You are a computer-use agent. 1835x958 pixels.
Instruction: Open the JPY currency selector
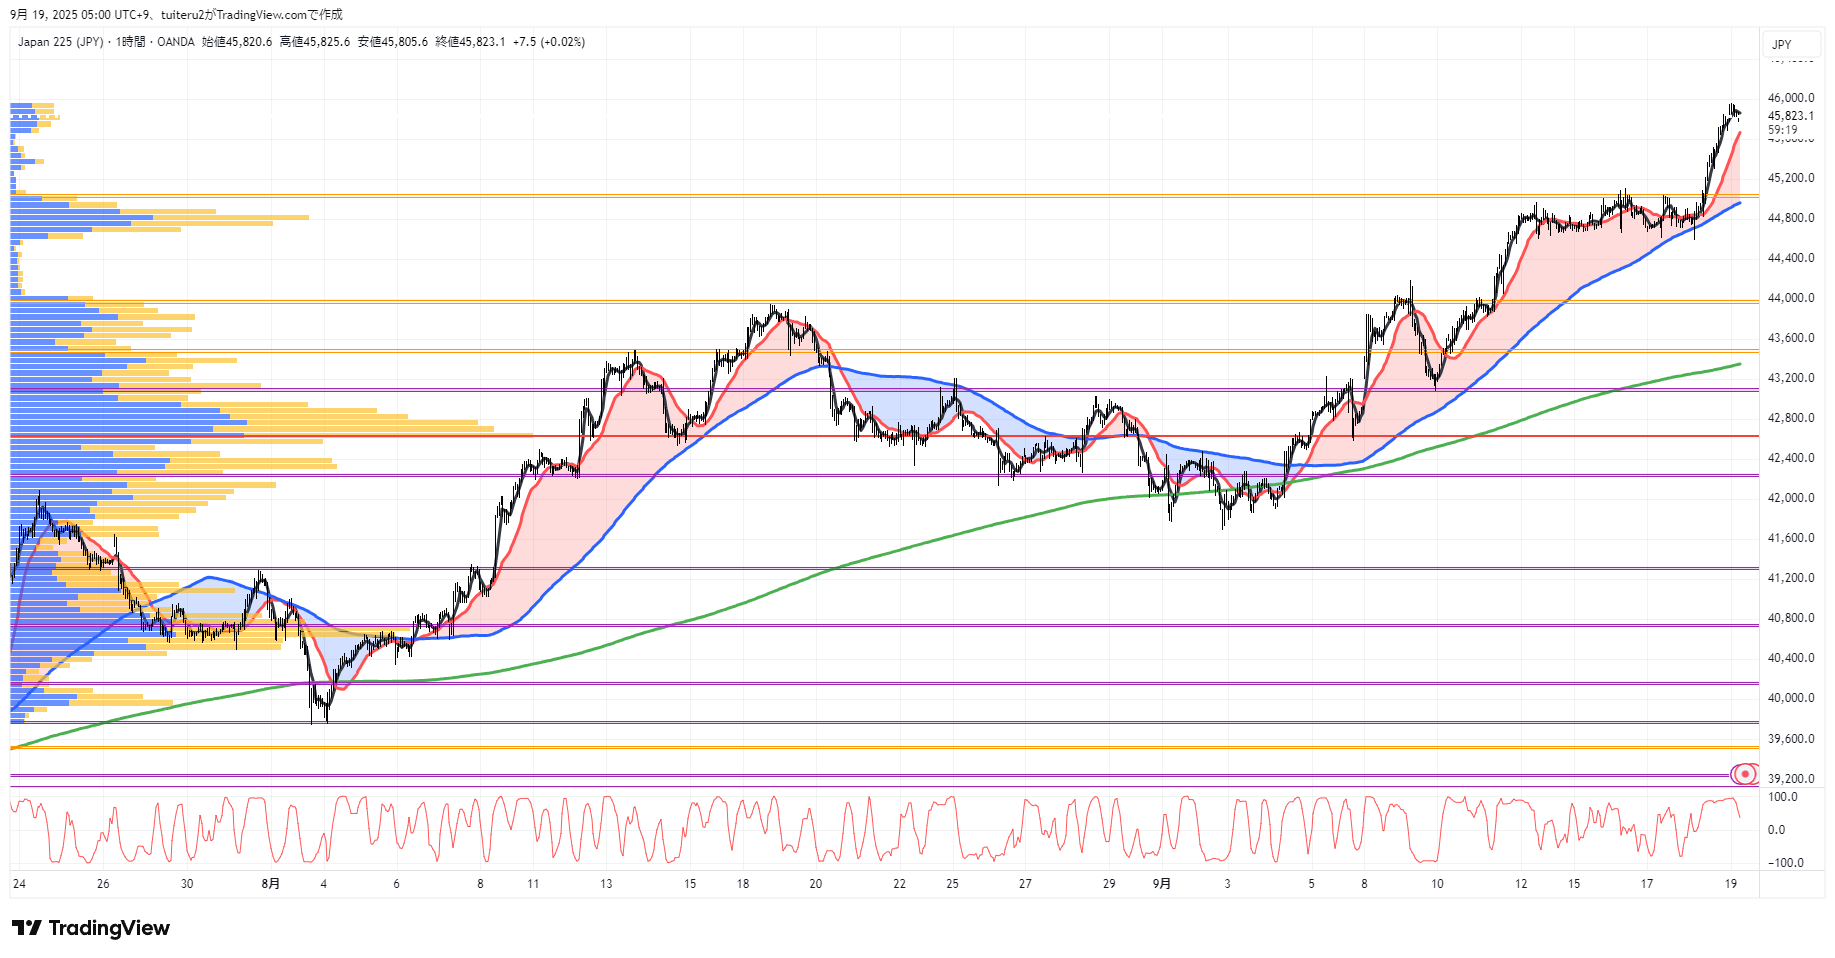[1782, 44]
